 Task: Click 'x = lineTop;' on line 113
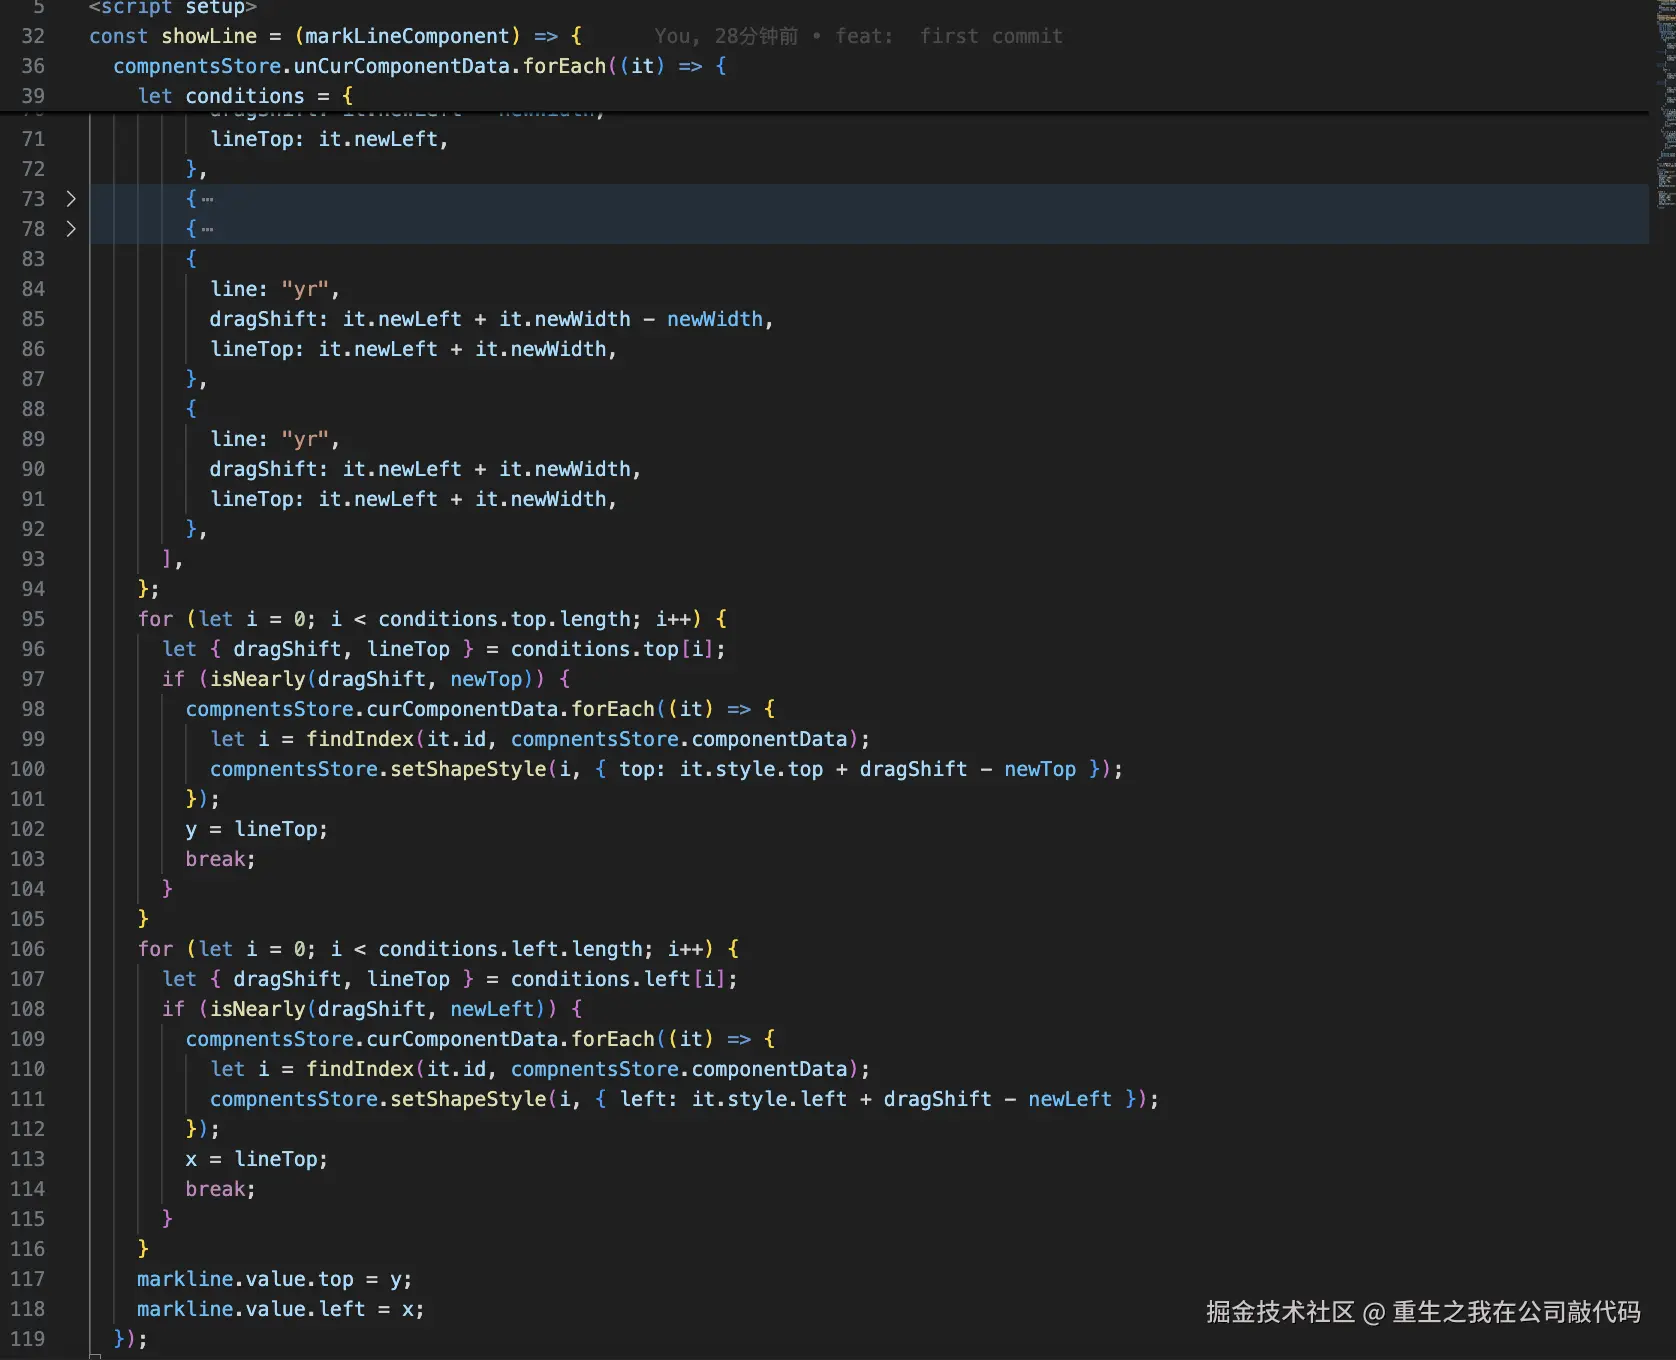(x=257, y=1159)
